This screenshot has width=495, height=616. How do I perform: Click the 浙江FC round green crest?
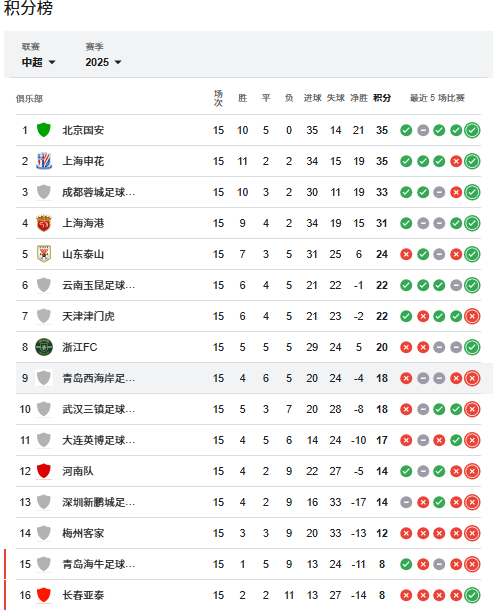pyautogui.click(x=44, y=347)
